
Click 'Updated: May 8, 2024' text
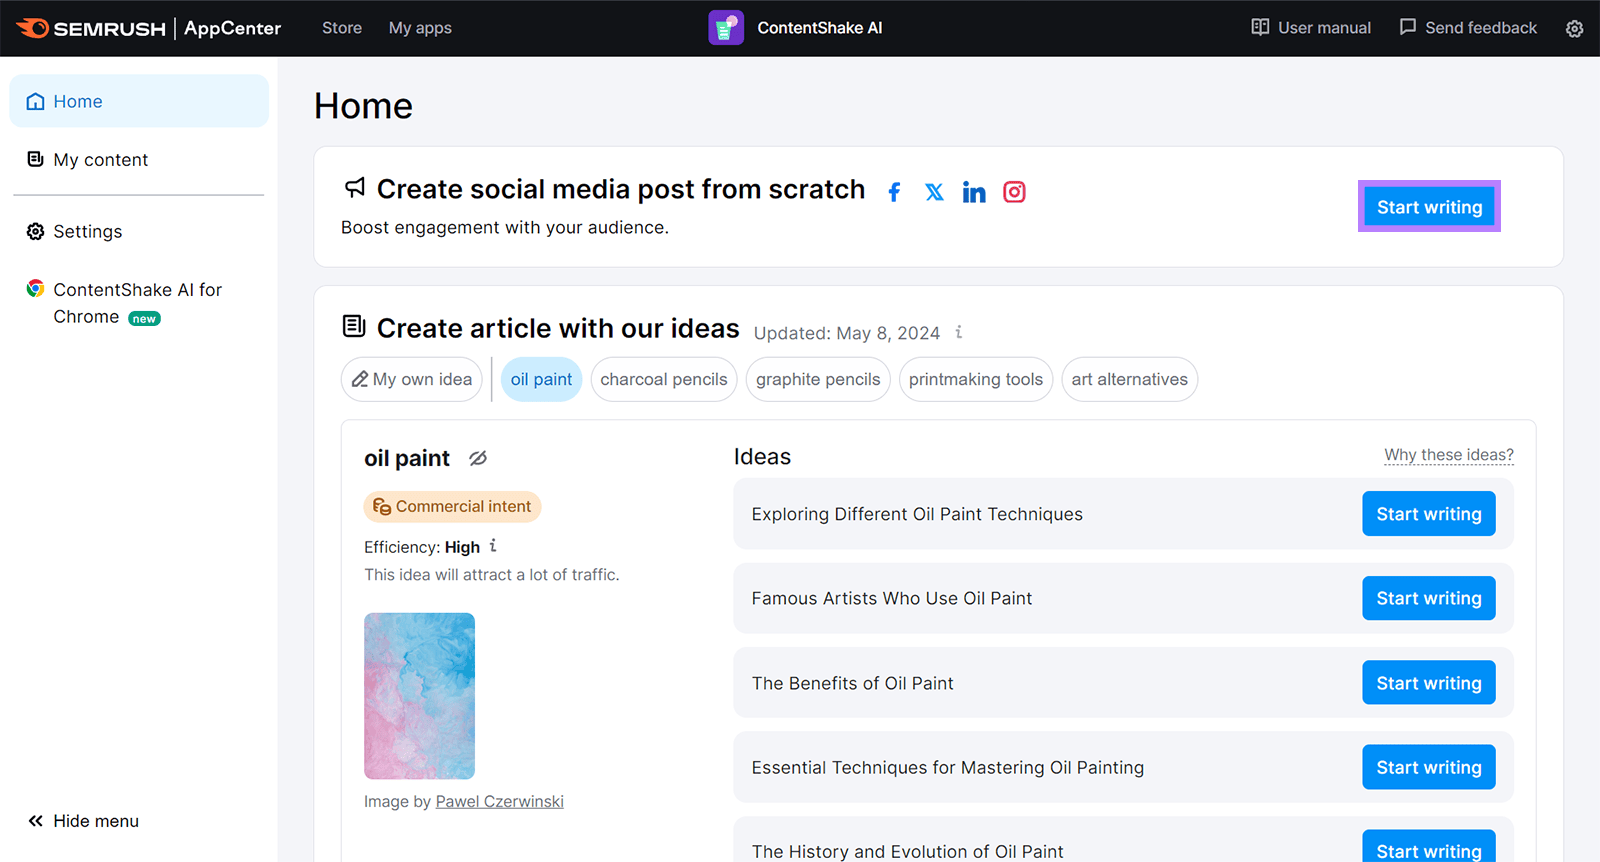click(847, 333)
